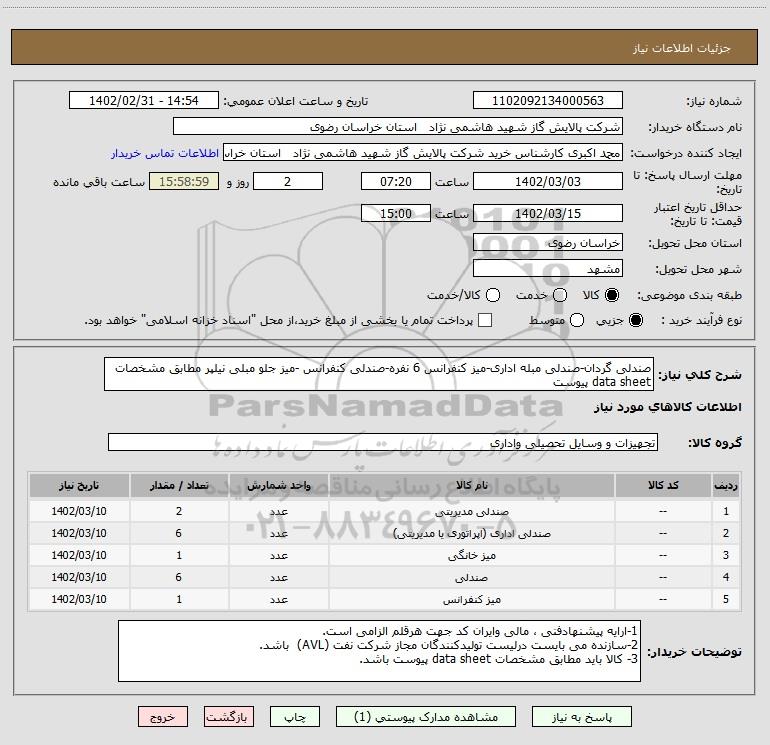
Task: Click the delivery province field 'خراسان رضوی'
Action: [547, 242]
